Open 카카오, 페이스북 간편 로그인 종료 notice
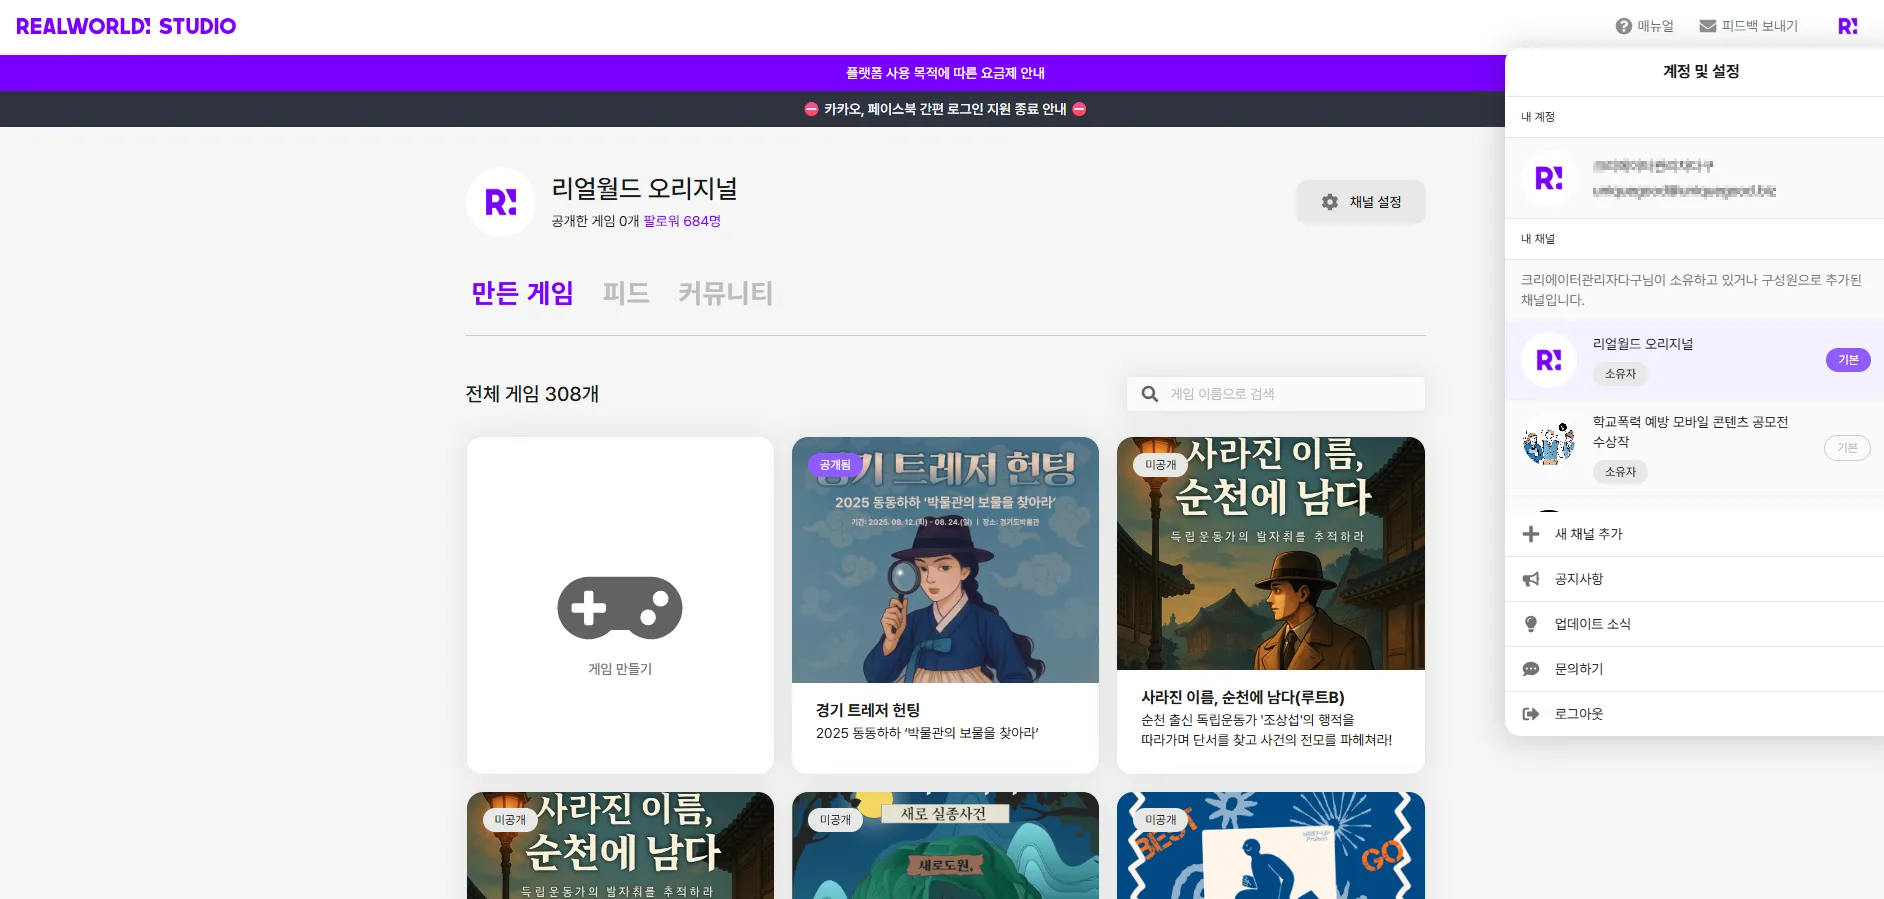Image resolution: width=1884 pixels, height=899 pixels. coord(945,109)
